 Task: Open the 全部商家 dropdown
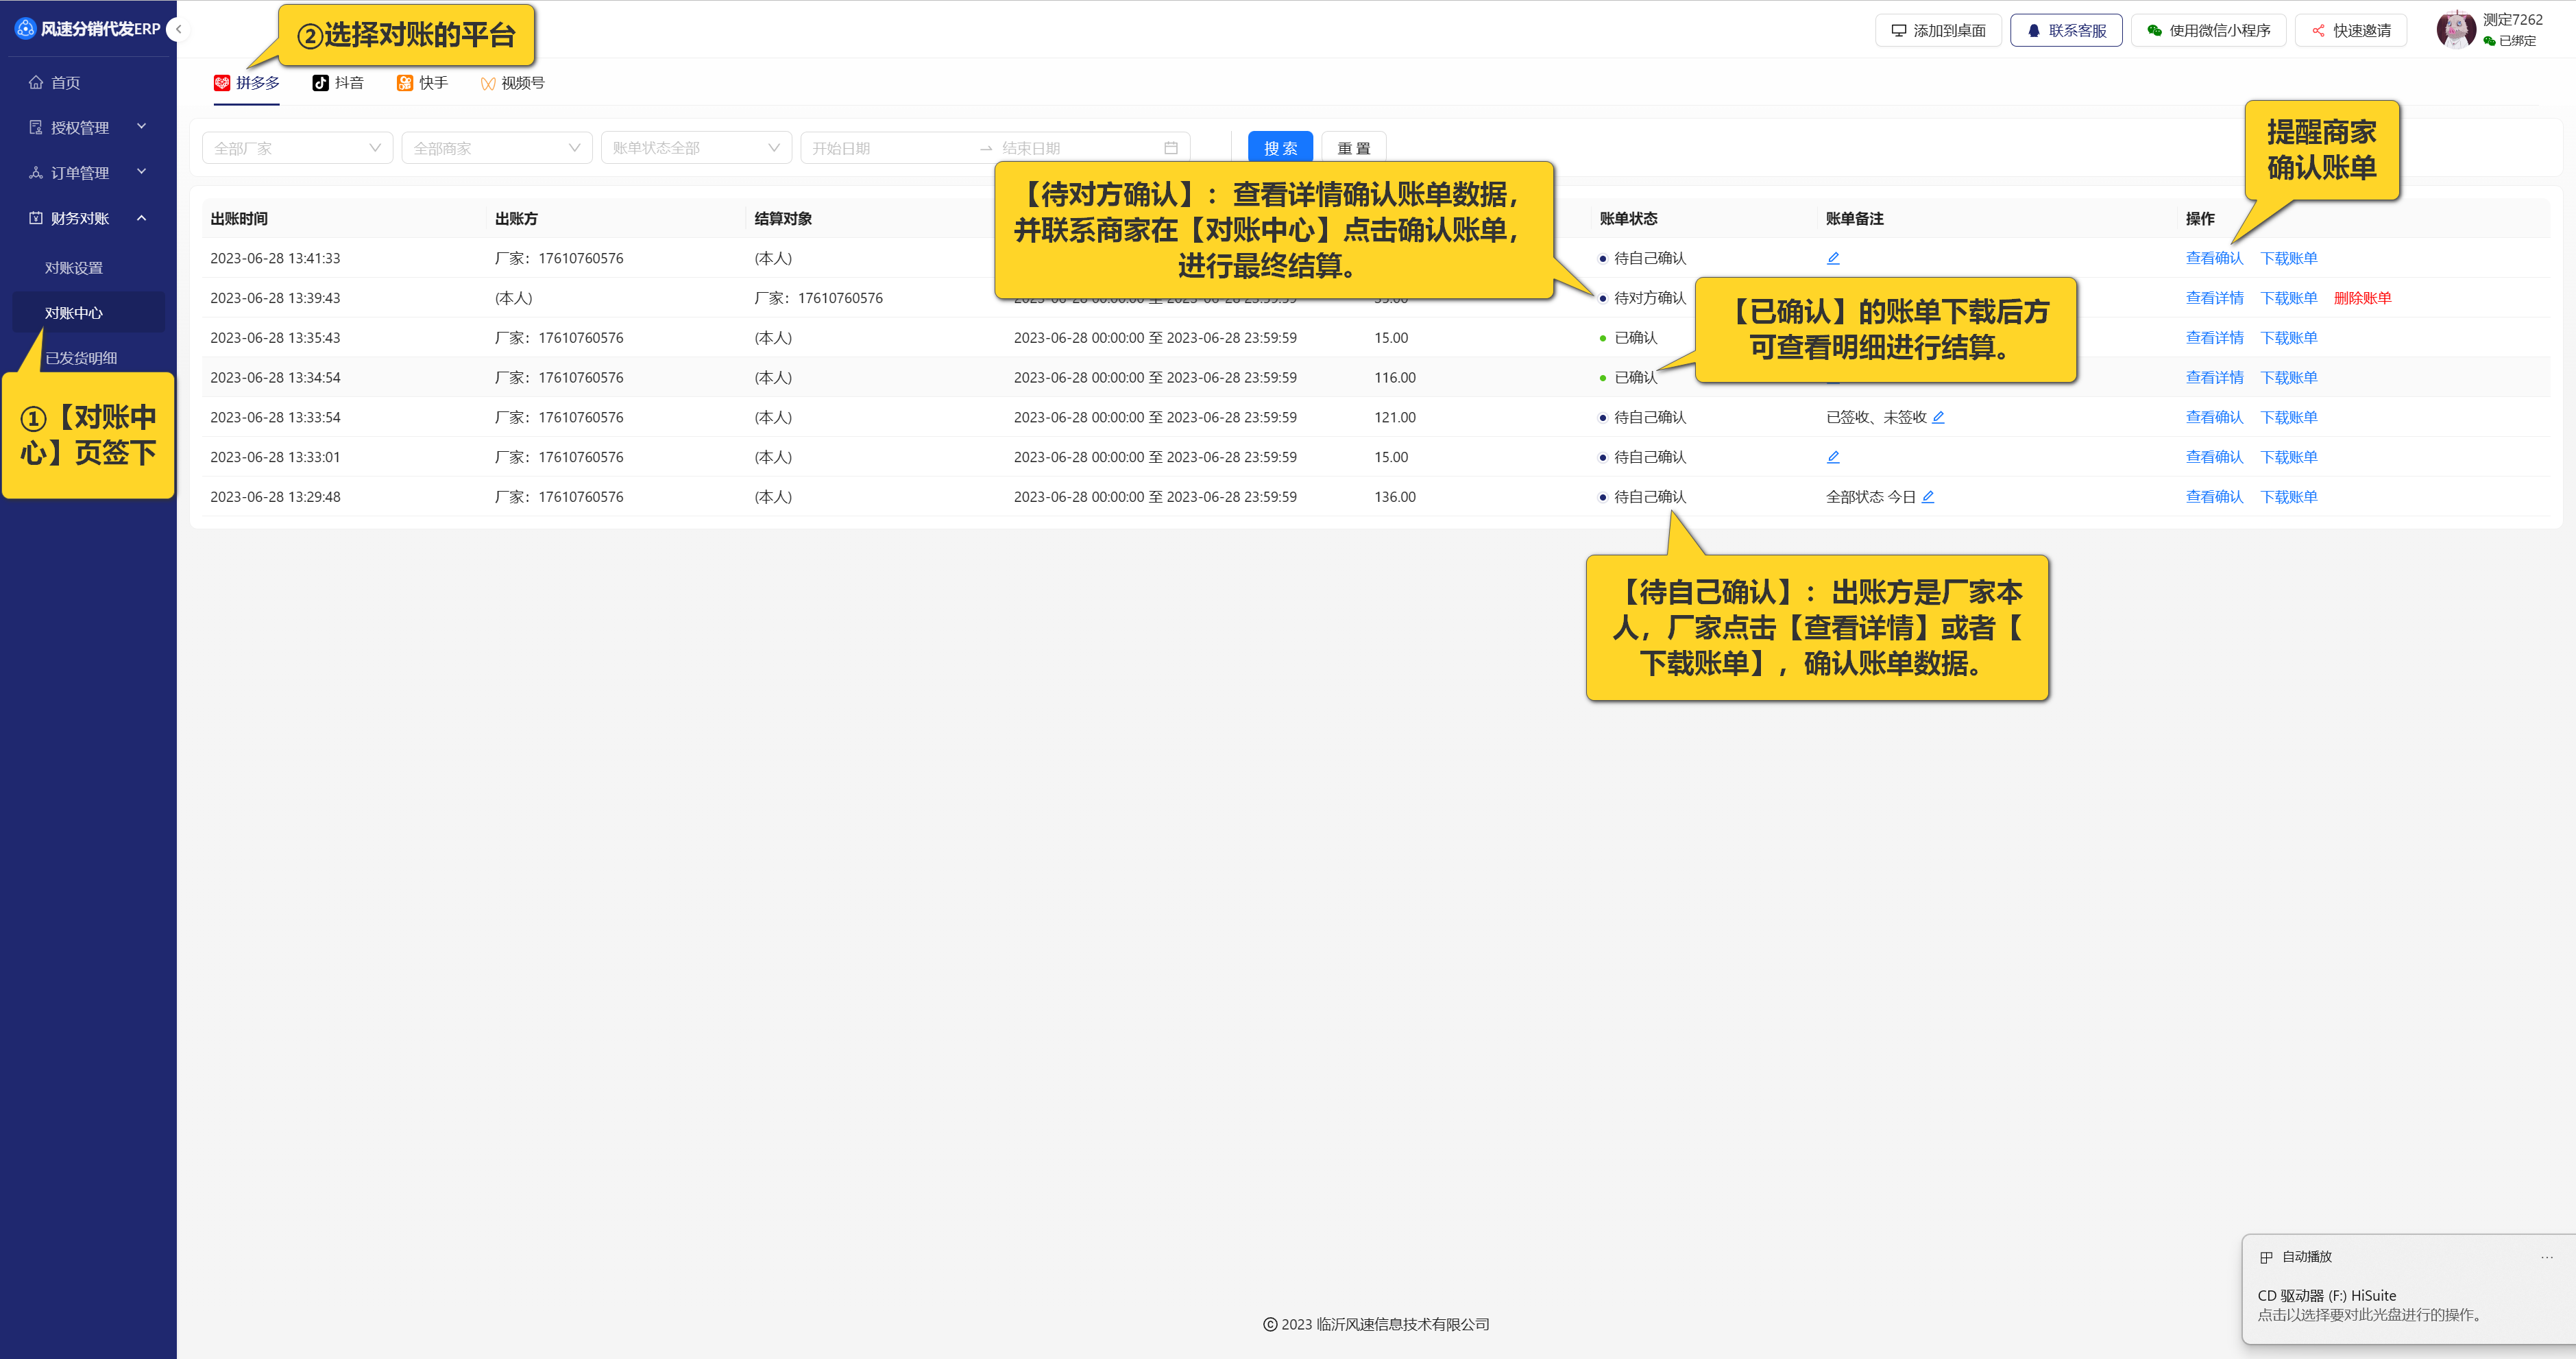497,148
